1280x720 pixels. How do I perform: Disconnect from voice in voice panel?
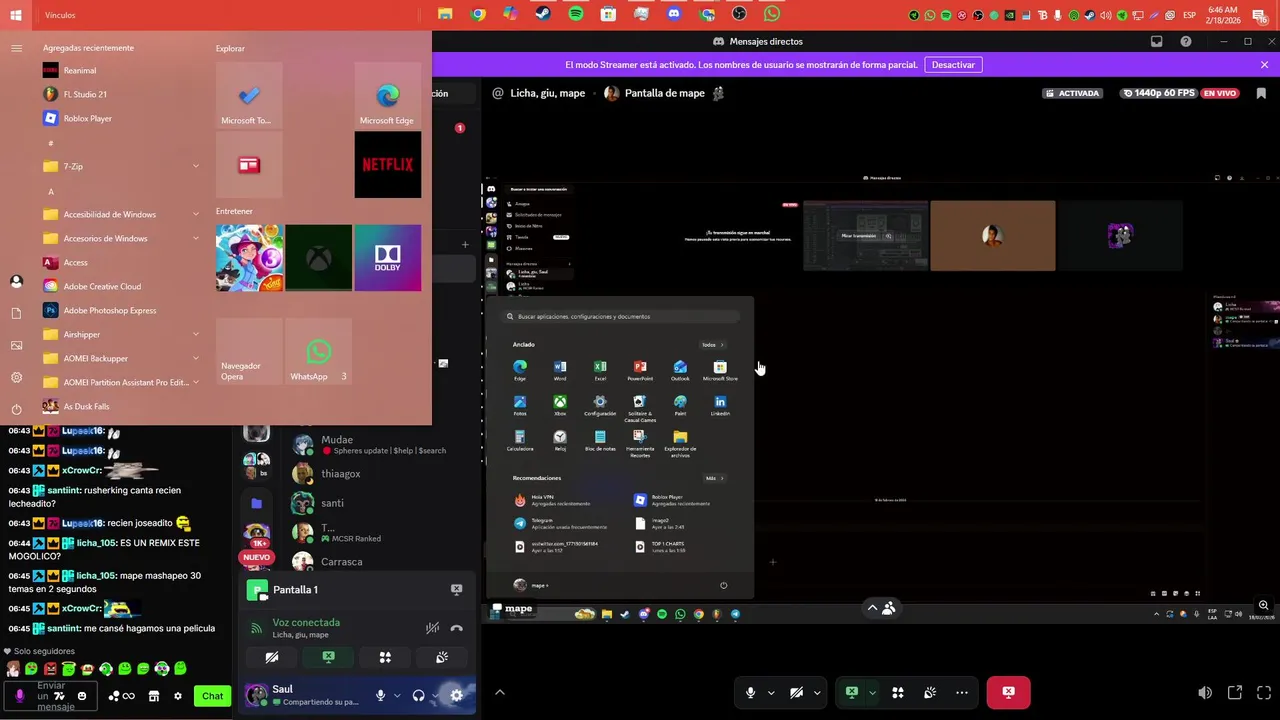click(x=457, y=629)
